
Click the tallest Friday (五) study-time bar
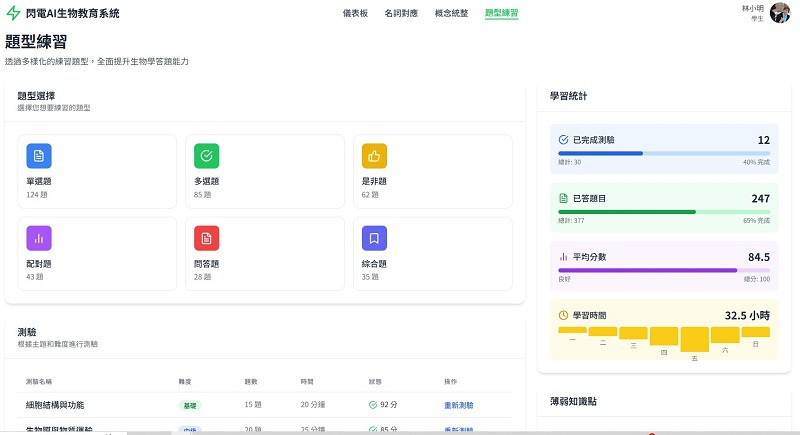(x=694, y=338)
